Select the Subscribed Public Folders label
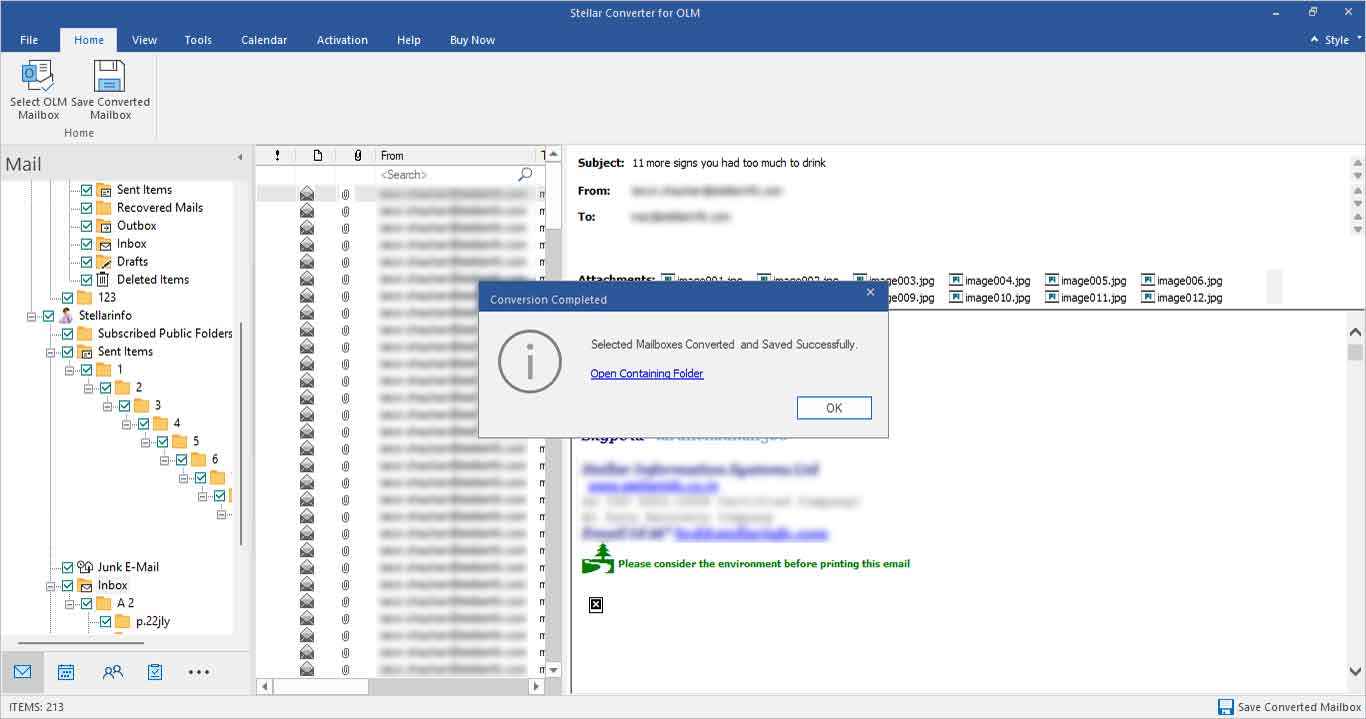 tap(165, 334)
